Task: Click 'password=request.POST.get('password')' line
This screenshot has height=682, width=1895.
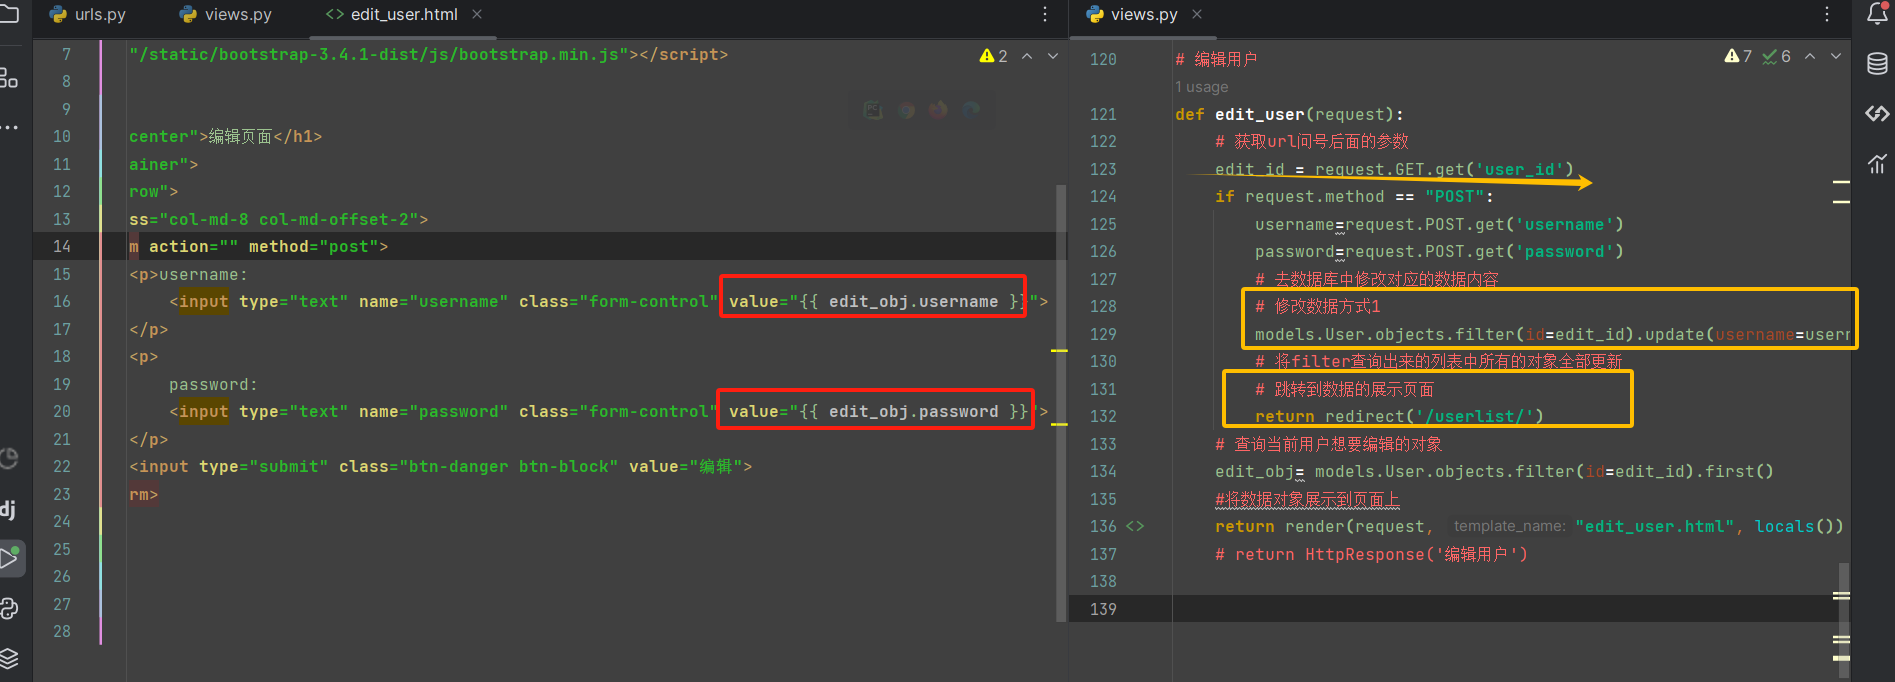Action: 1439,251
